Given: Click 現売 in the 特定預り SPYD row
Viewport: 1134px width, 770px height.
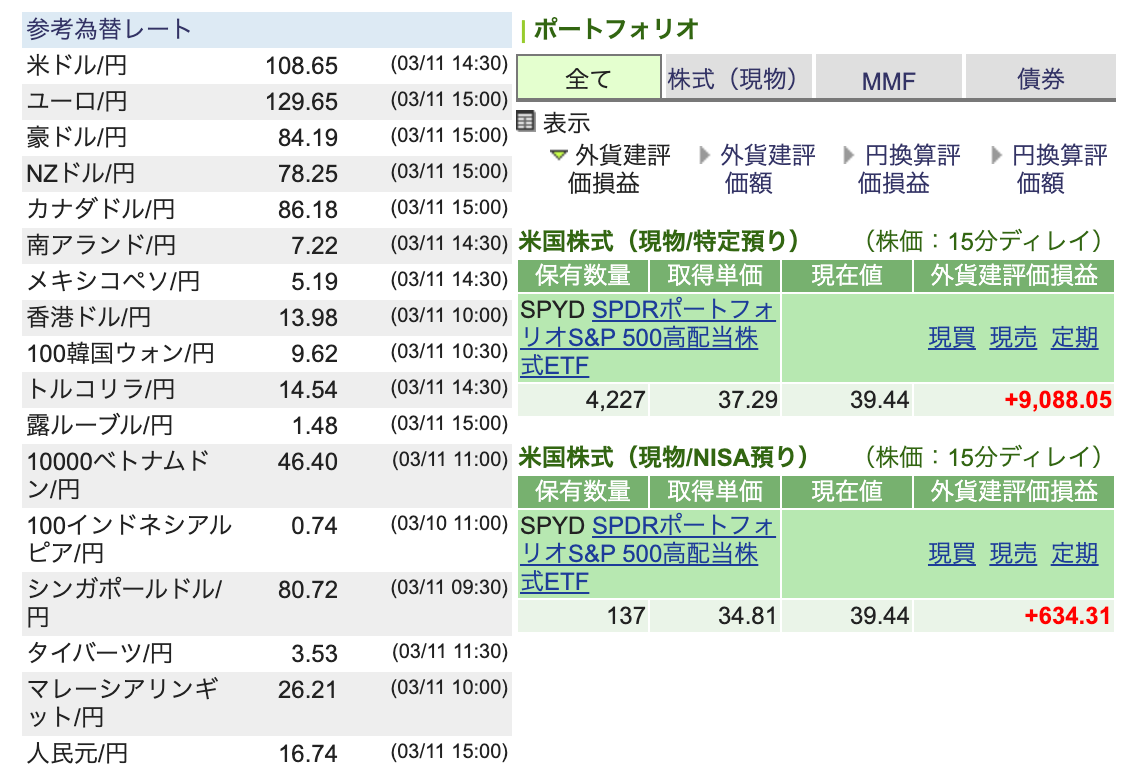Looking at the screenshot, I should click(1013, 338).
